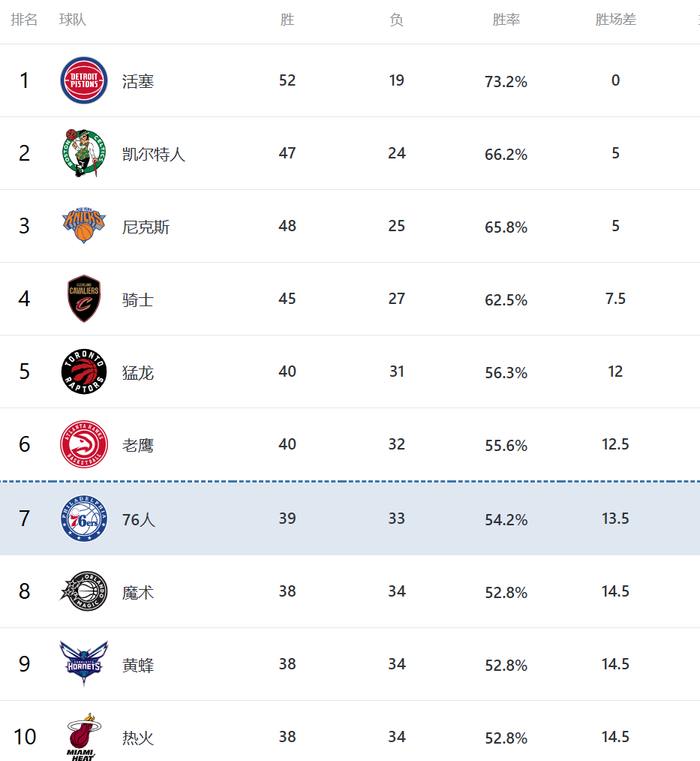The width and height of the screenshot is (700, 761).
Task: Select the 尼克斯 team name
Action: 146,227
